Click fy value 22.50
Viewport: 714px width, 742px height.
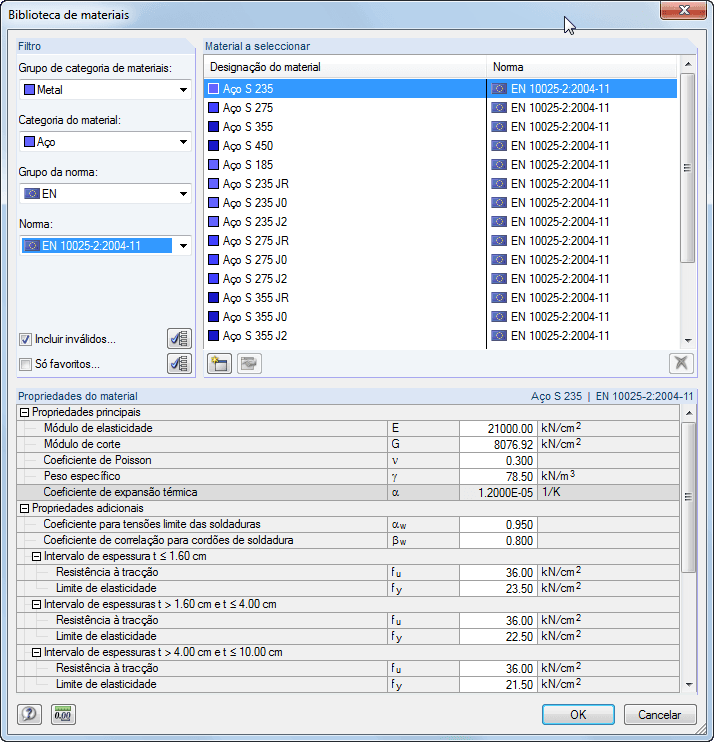[x=498, y=636]
